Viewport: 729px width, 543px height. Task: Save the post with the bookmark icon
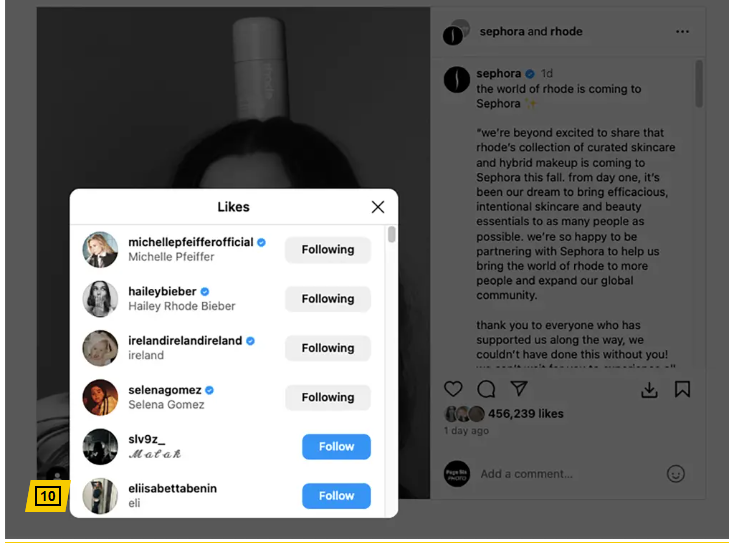tap(682, 389)
